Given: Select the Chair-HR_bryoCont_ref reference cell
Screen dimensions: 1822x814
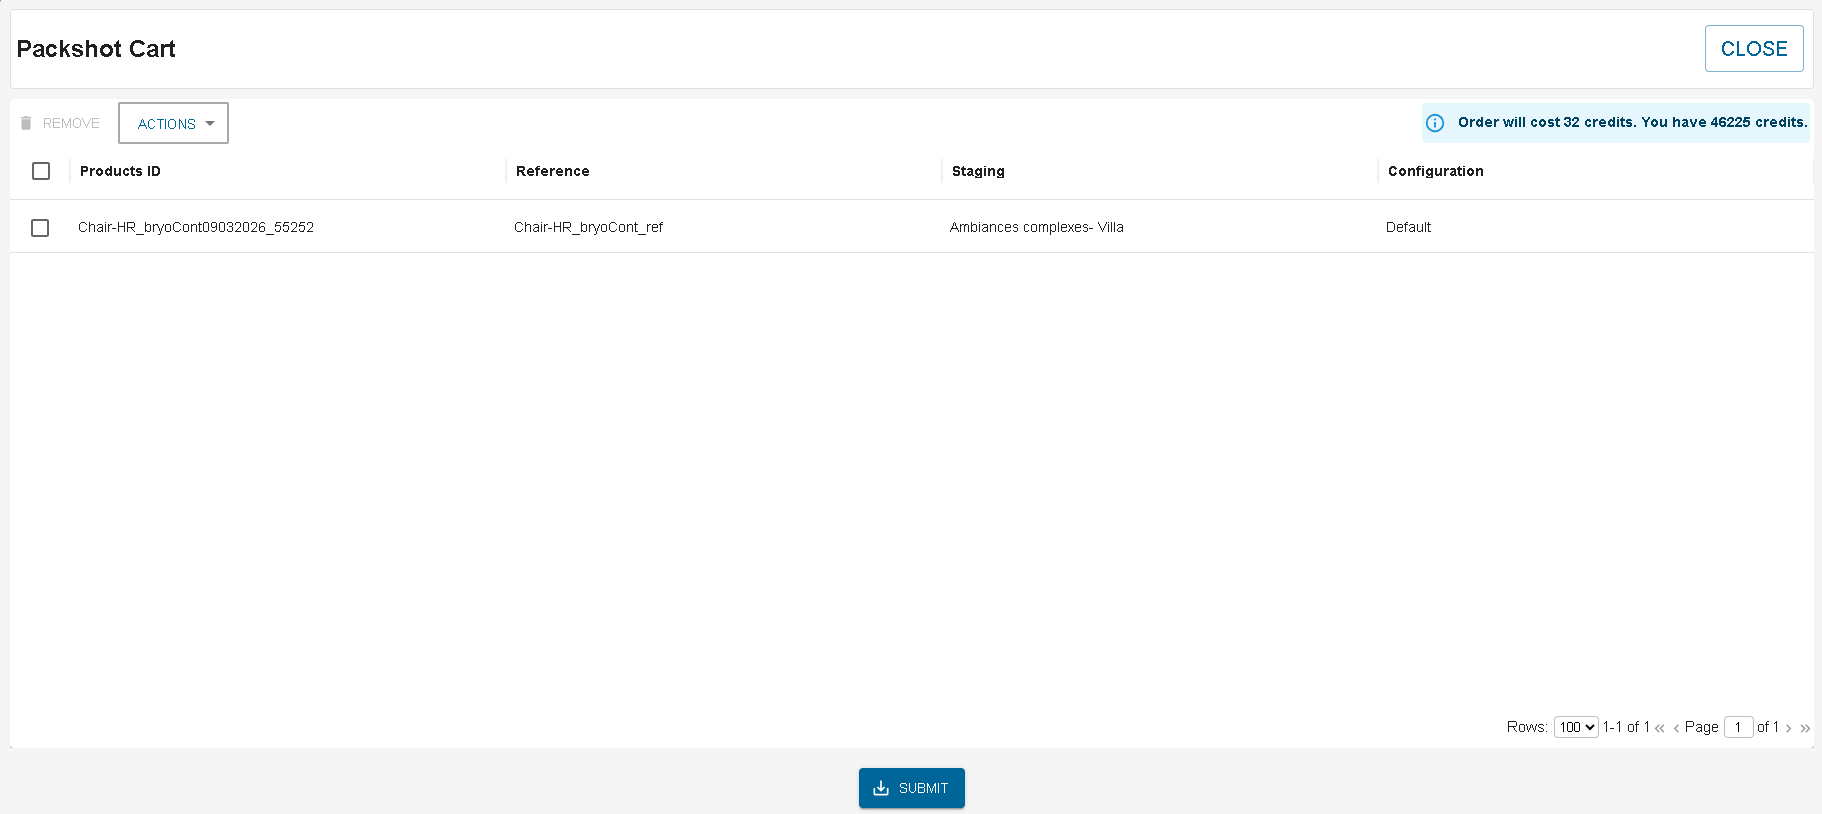Looking at the screenshot, I should point(588,227).
